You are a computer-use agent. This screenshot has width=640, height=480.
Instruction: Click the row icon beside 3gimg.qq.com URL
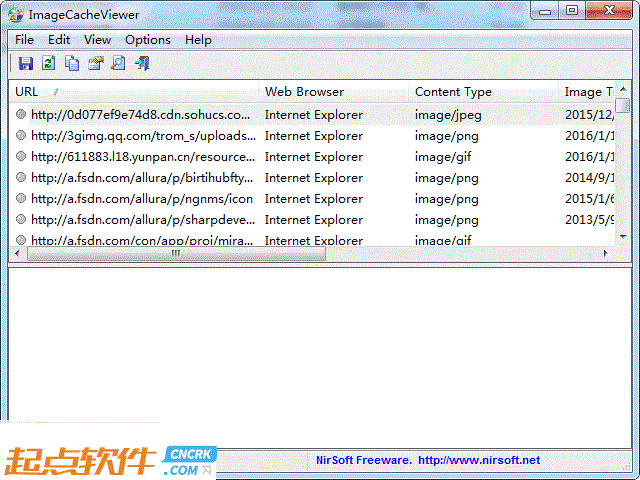[21, 135]
